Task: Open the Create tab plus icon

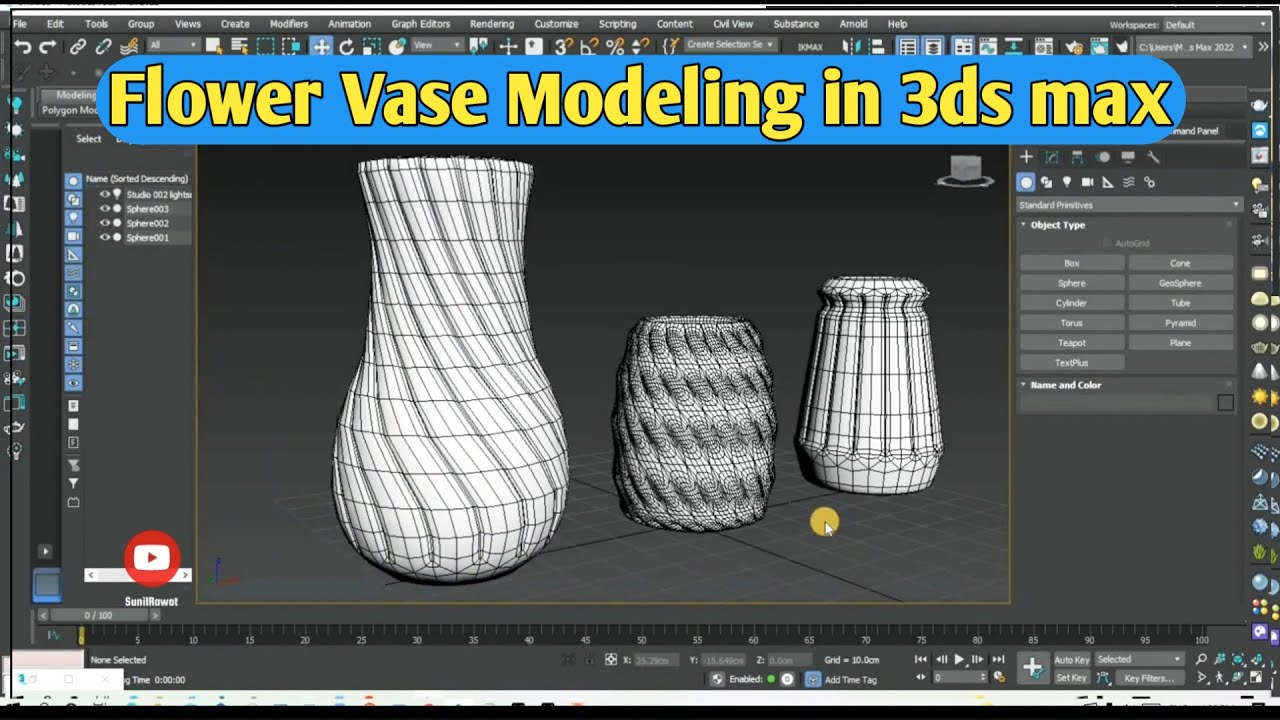Action: point(1026,157)
